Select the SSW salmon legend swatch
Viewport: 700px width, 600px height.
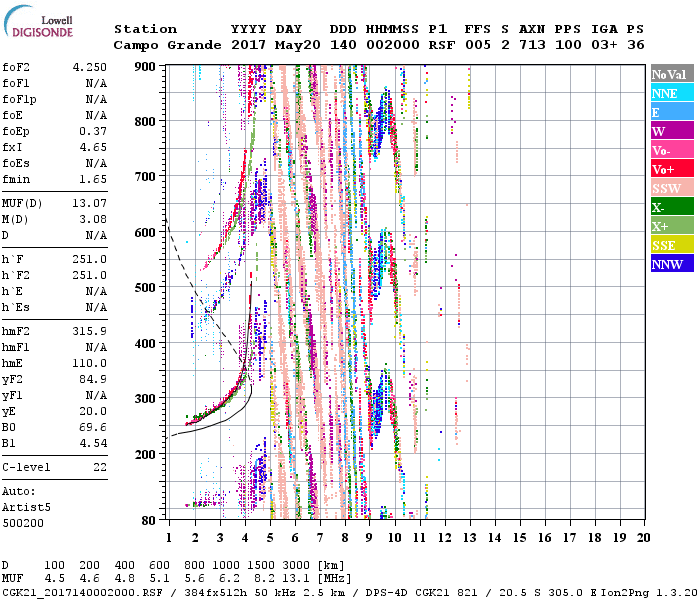(672, 187)
